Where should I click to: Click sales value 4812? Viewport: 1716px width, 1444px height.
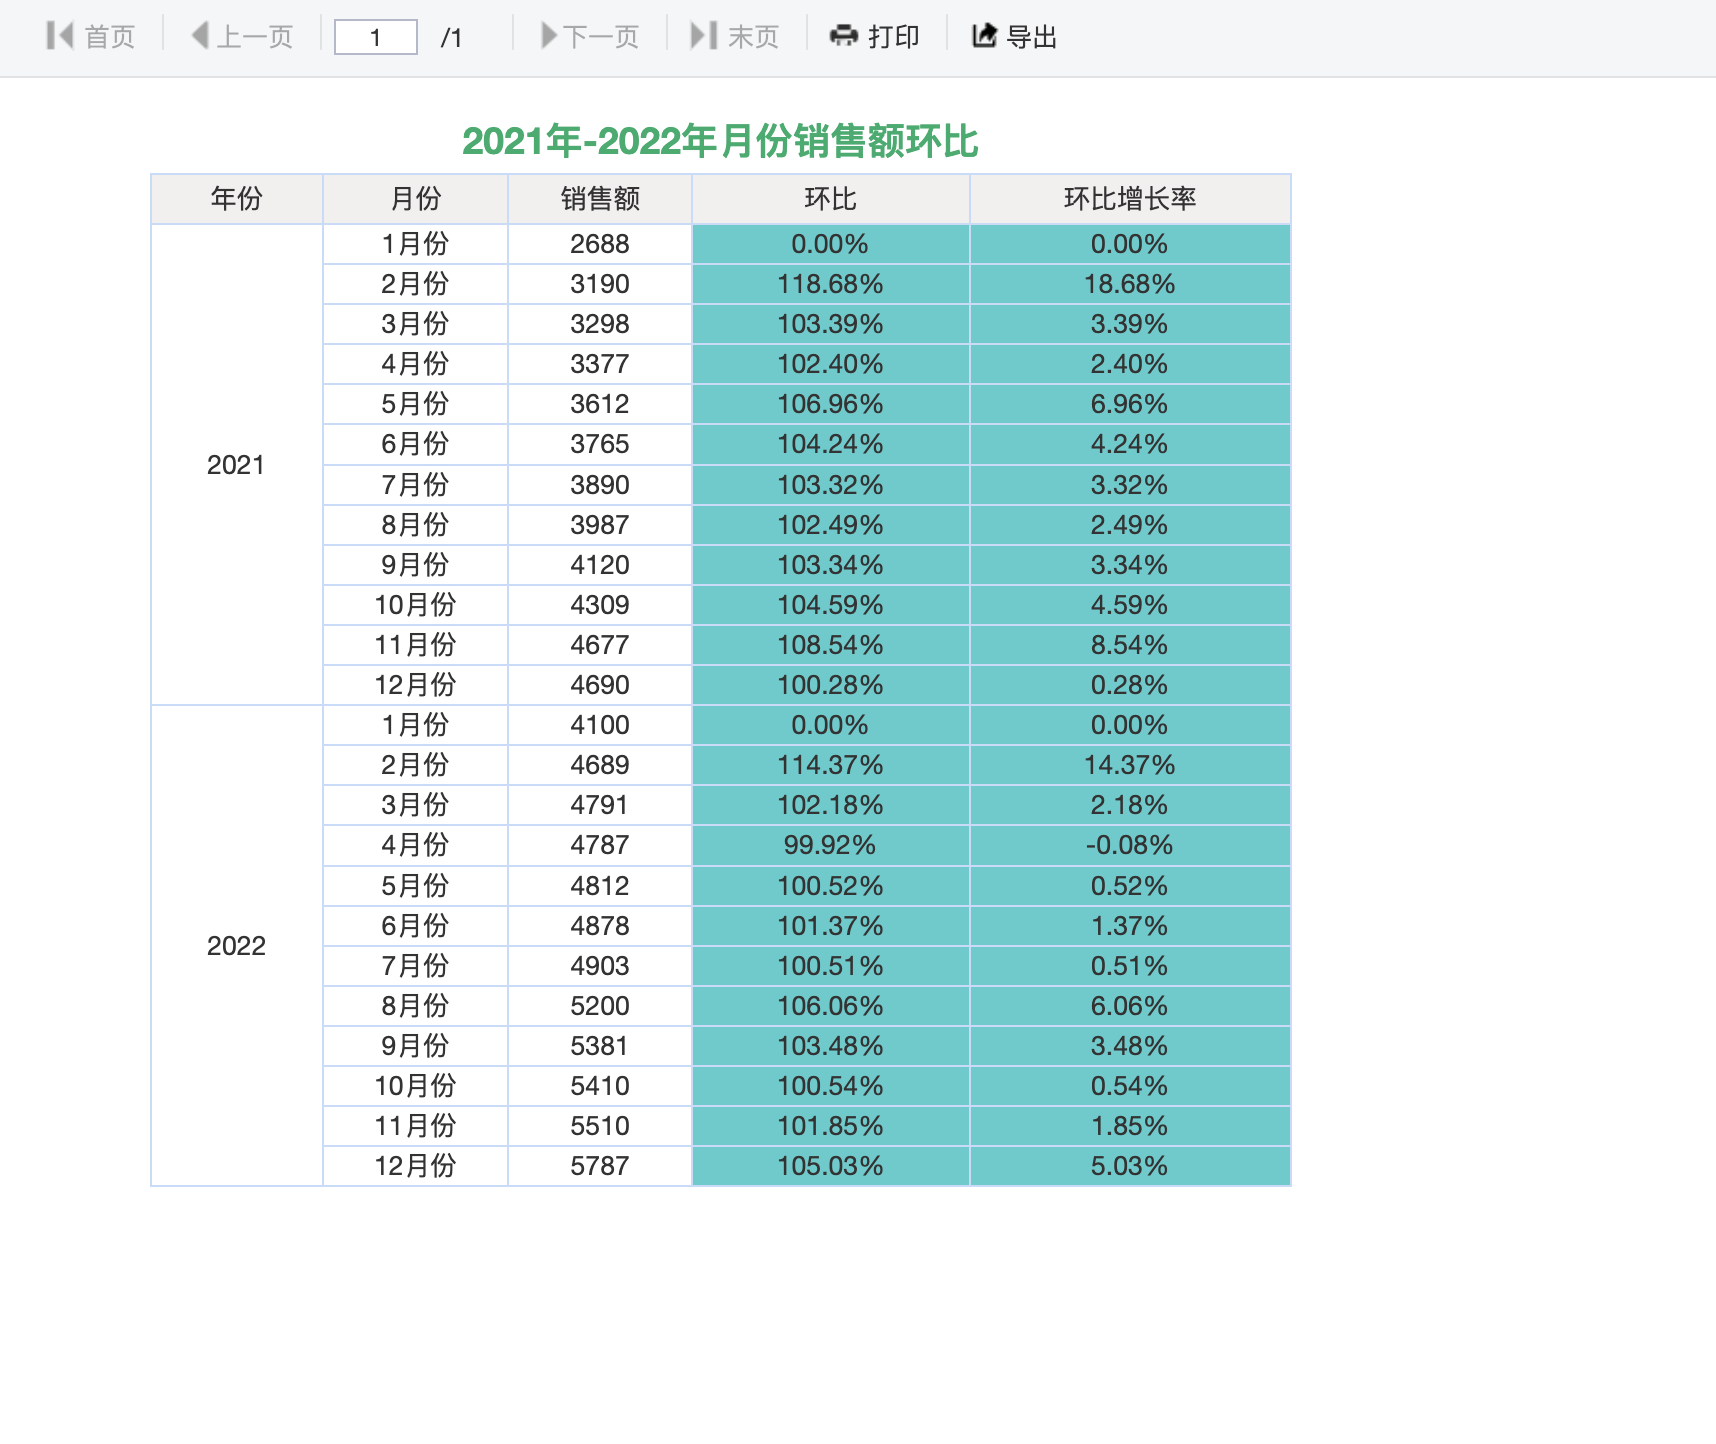(600, 886)
